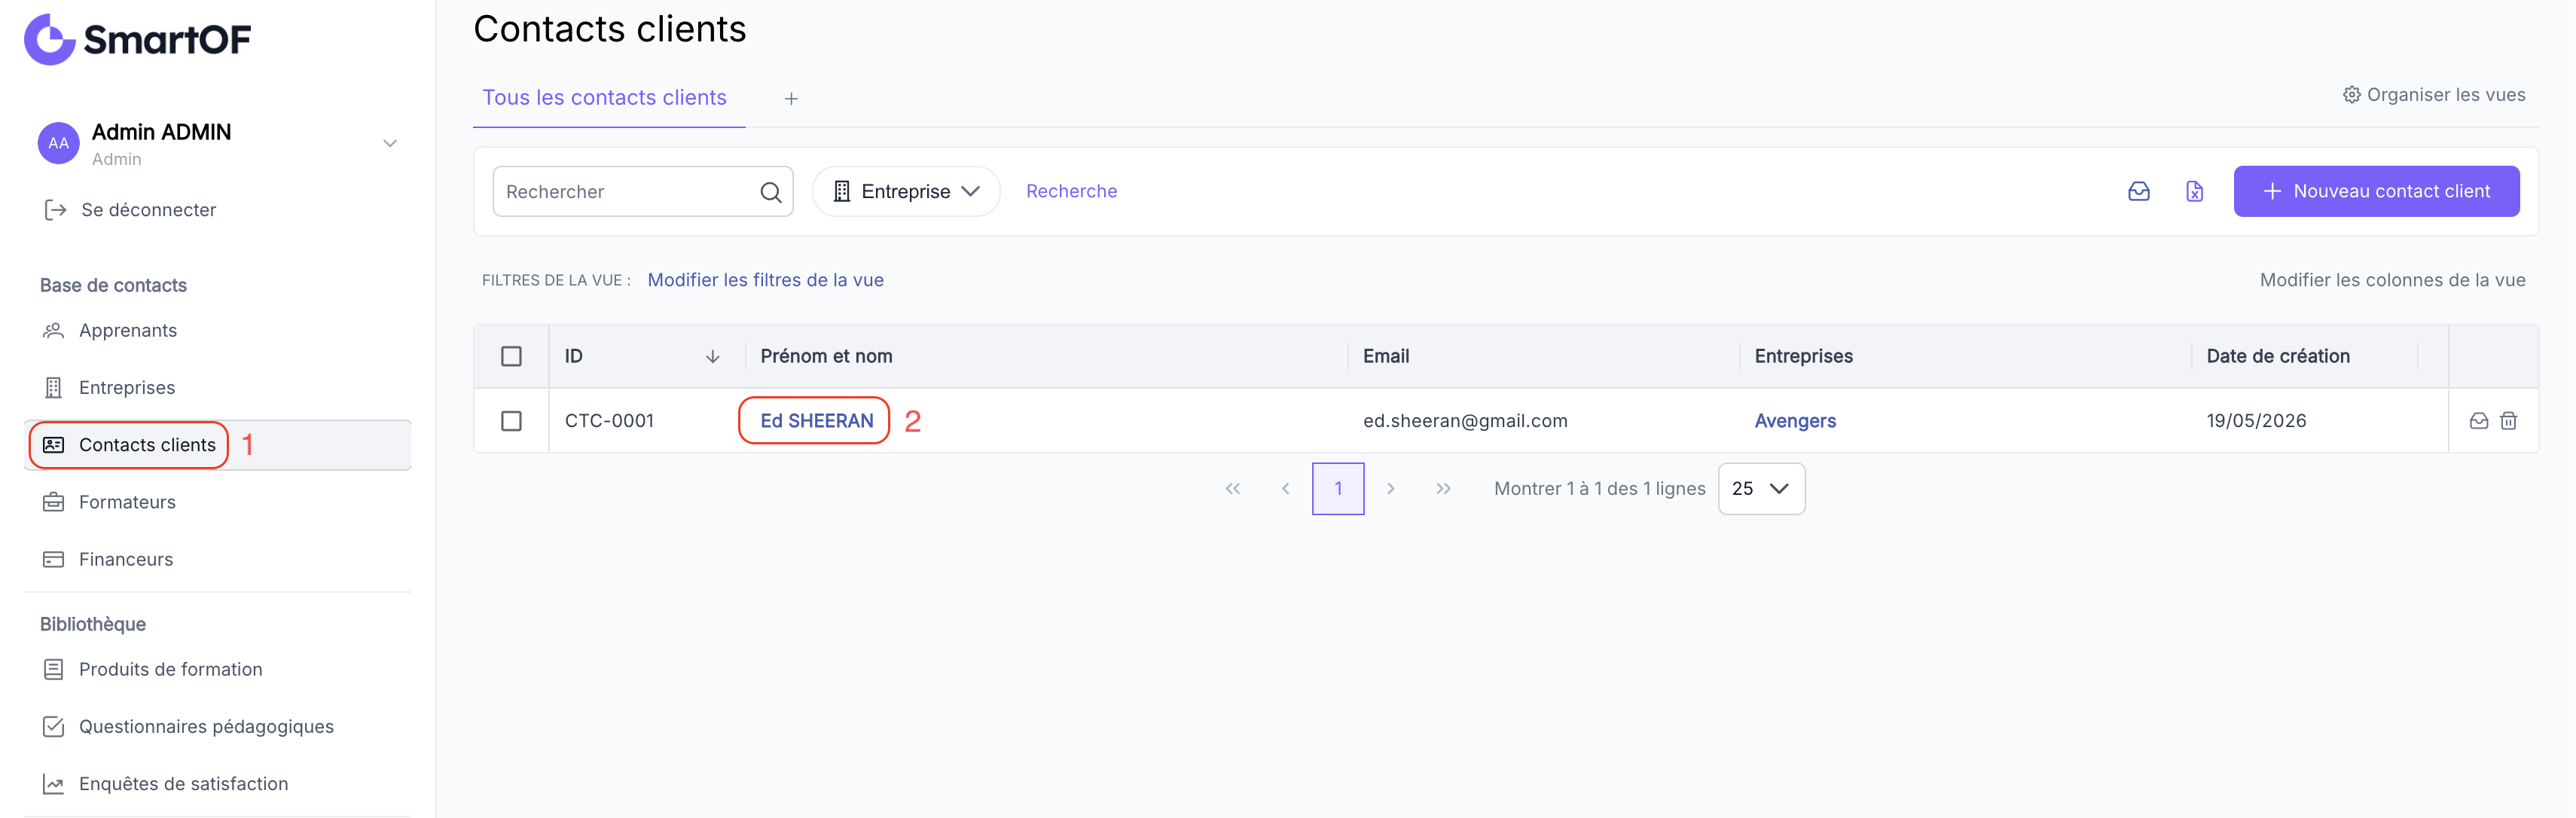Go to previous page arrow
2576x818 pixels.
[1285, 489]
